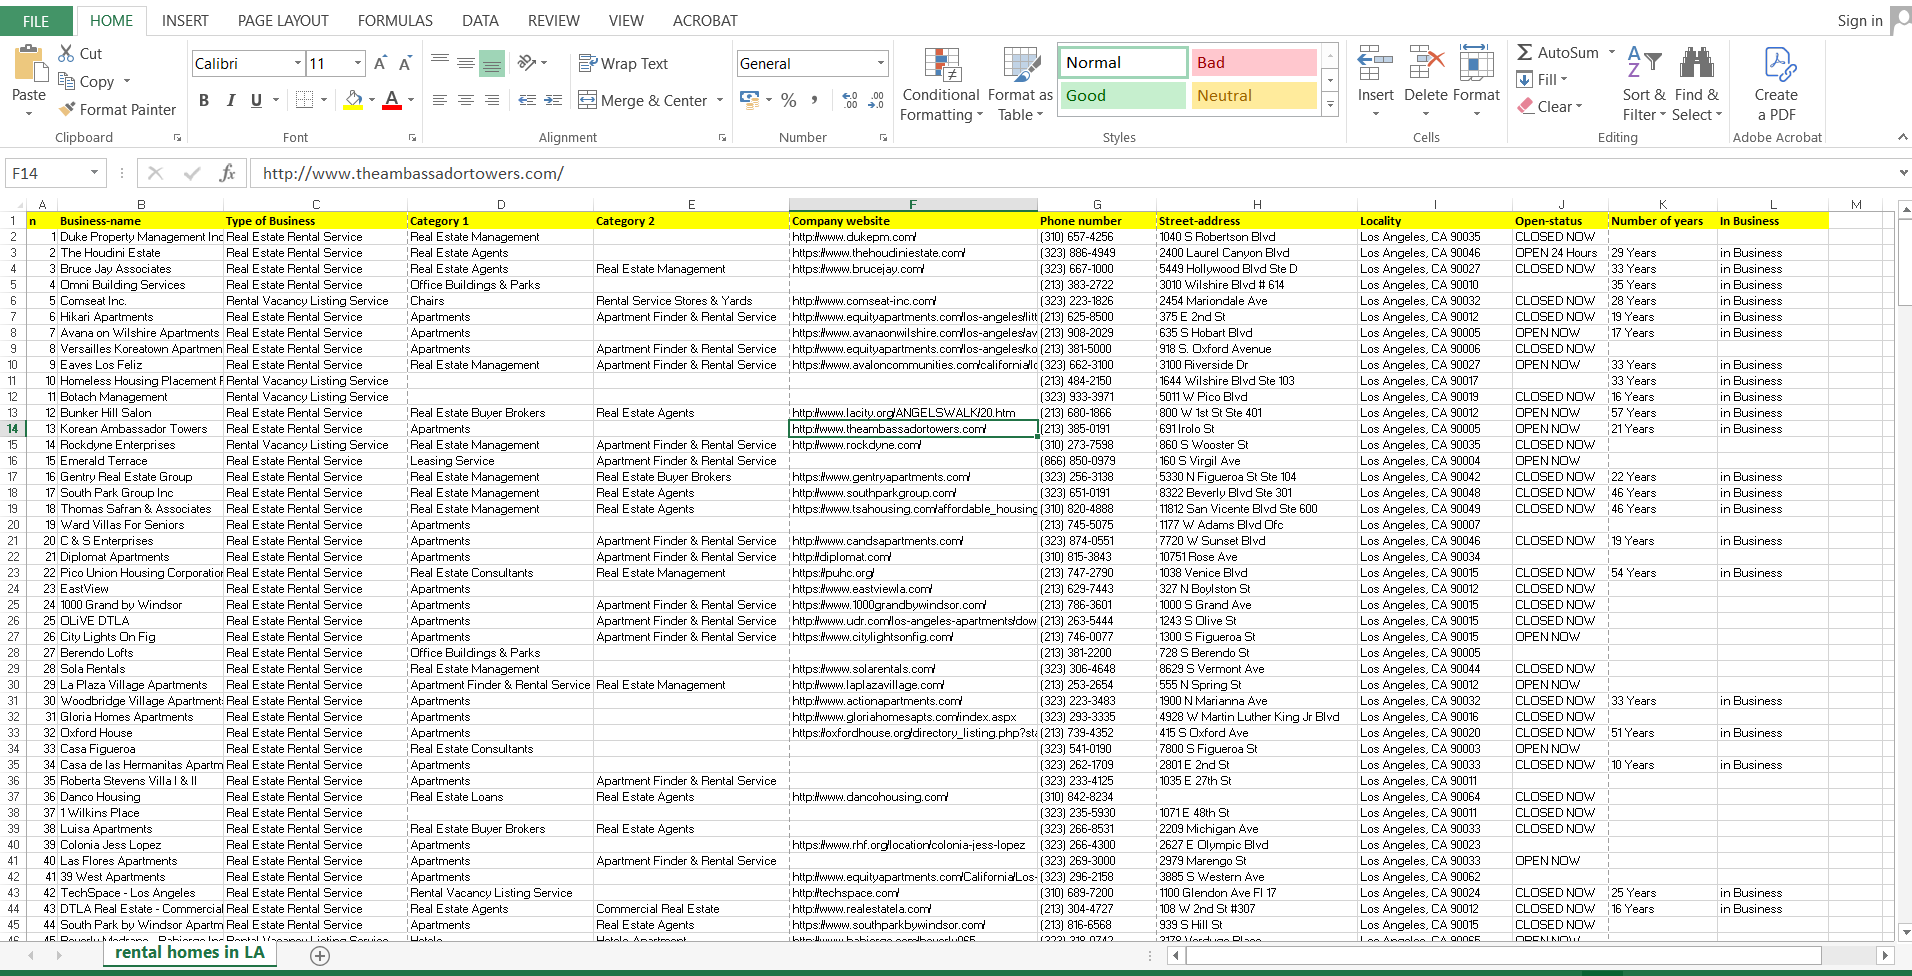1912x976 pixels.
Task: Switch to the DATA ribbon tab
Action: coord(480,21)
